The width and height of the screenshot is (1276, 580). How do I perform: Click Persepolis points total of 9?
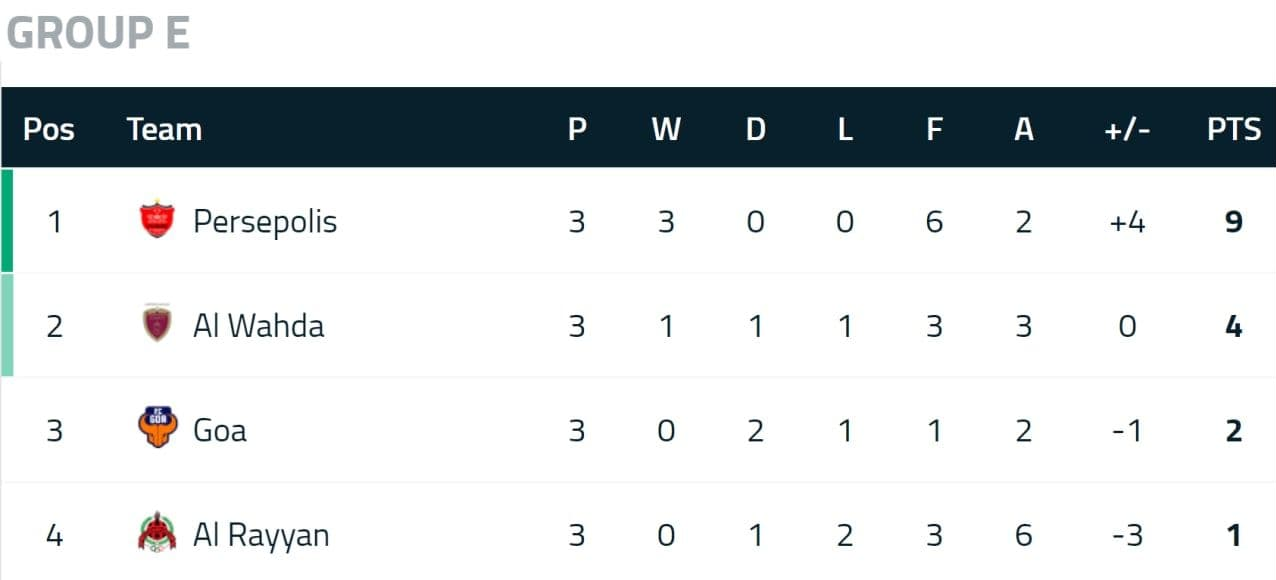(1234, 221)
